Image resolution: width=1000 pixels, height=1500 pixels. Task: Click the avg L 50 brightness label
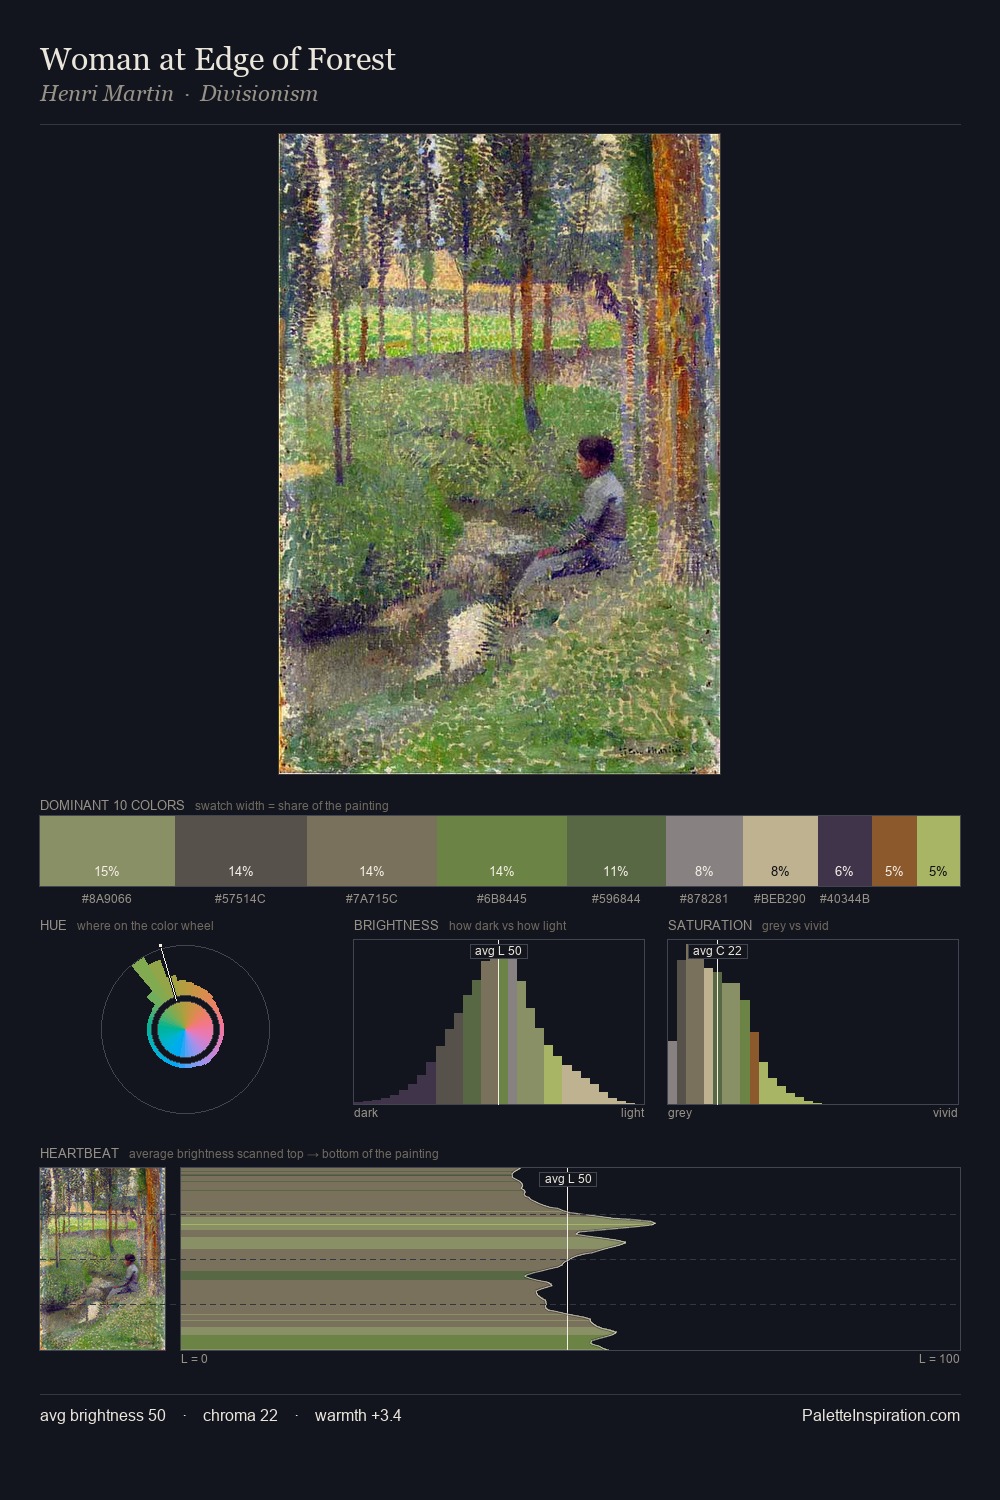[498, 951]
